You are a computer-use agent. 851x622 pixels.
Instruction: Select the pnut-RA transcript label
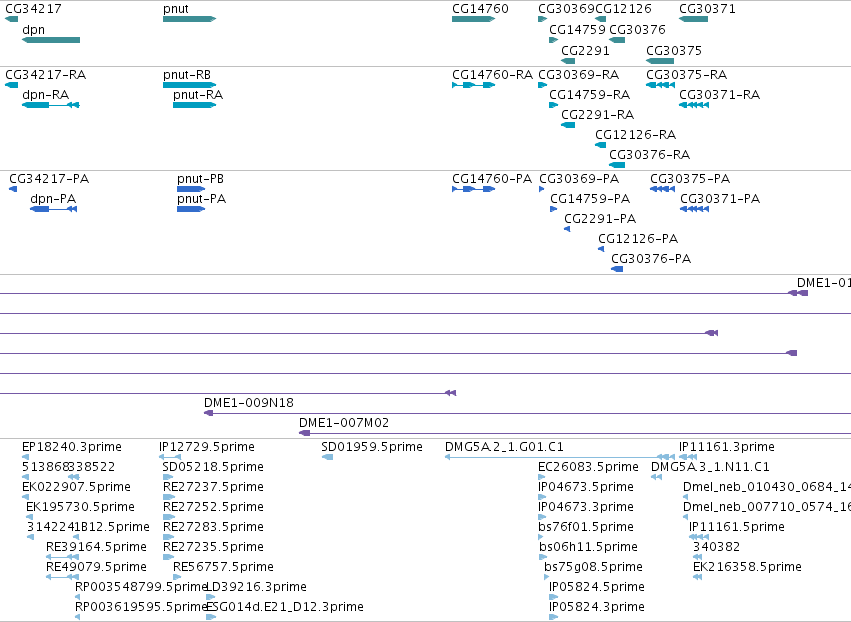coord(198,95)
